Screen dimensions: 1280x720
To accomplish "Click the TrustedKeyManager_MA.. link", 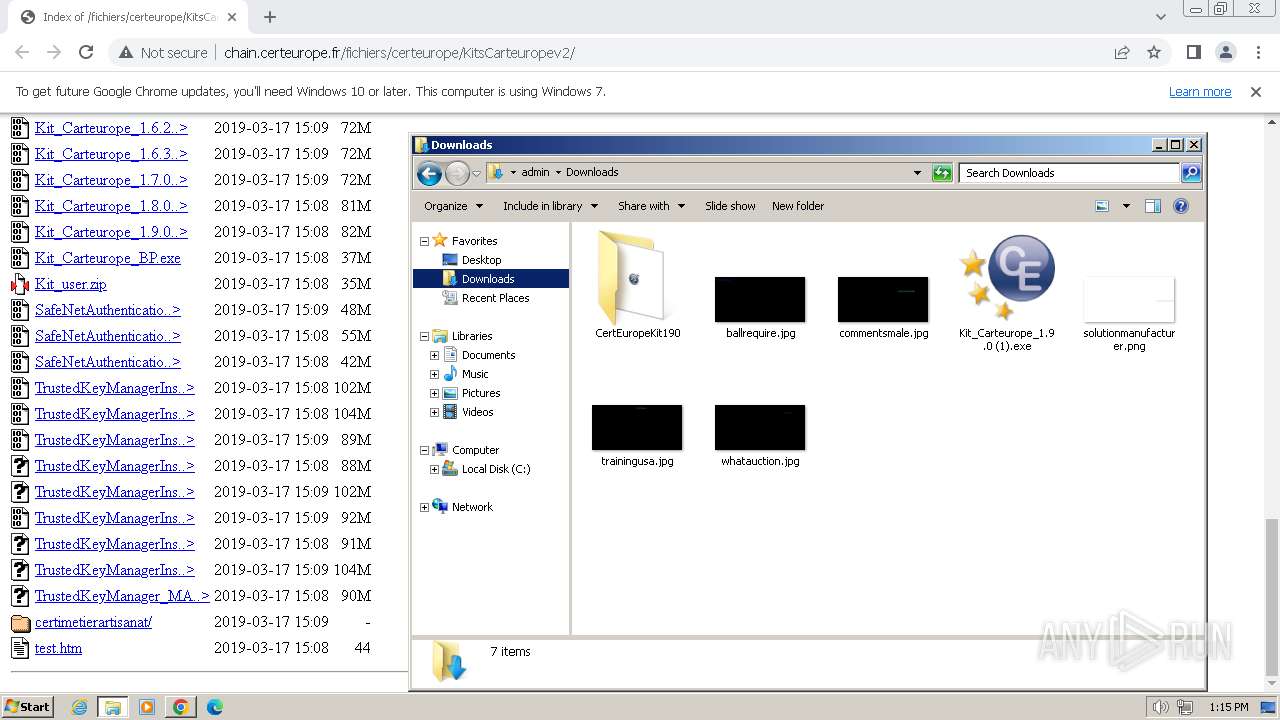I will pyautogui.click(x=122, y=596).
